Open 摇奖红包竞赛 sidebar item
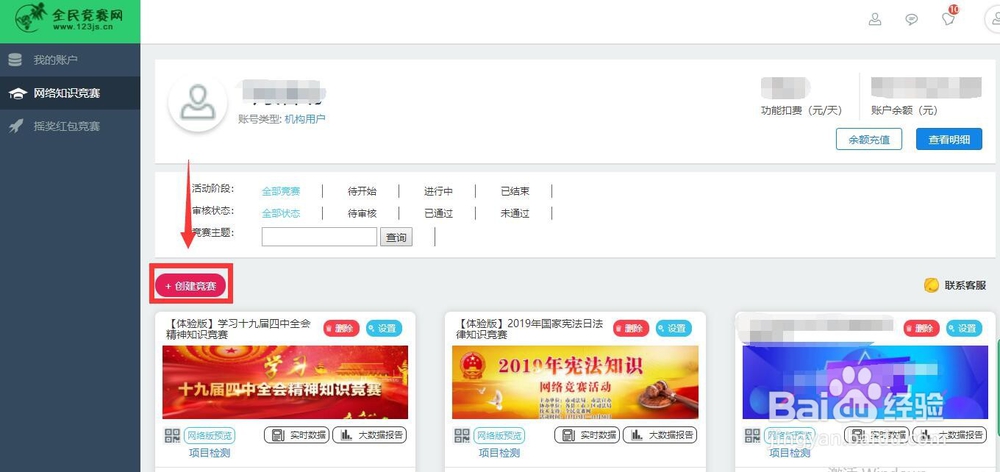1000x472 pixels. click(67, 126)
